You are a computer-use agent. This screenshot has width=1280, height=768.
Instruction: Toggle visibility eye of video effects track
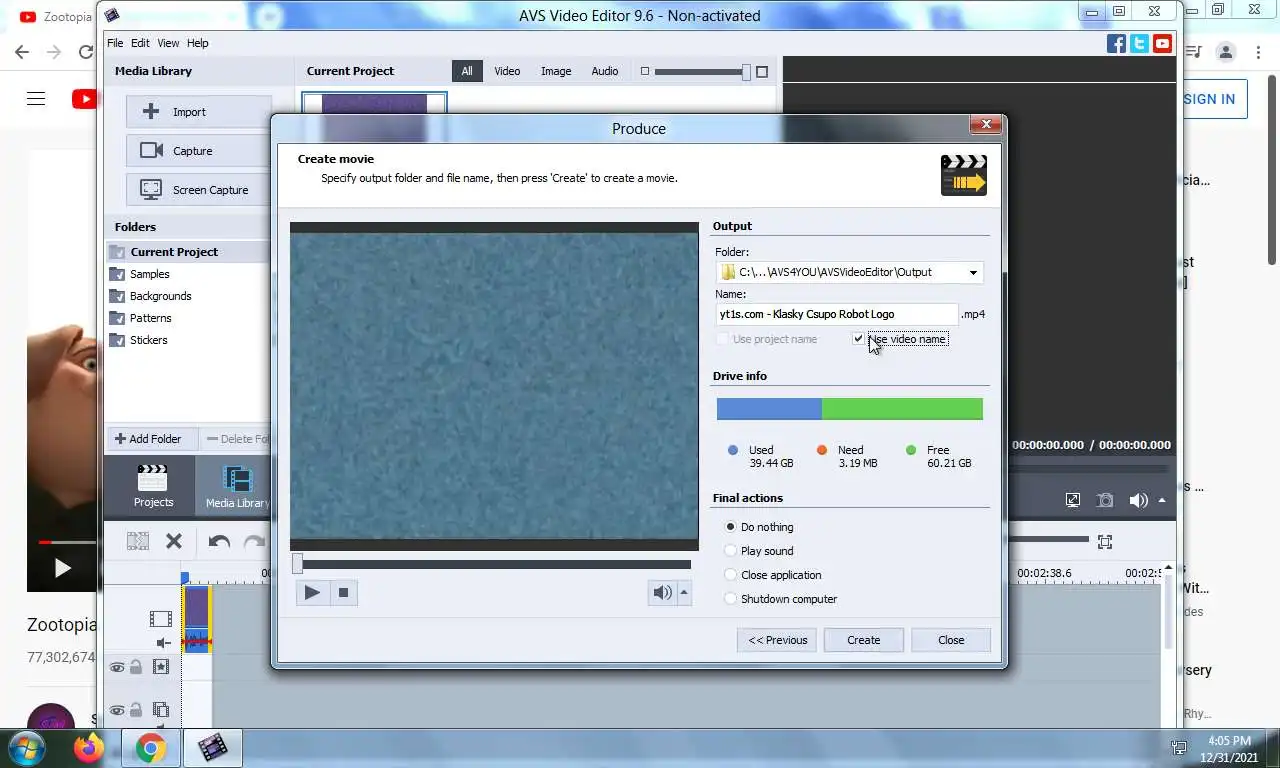117,667
